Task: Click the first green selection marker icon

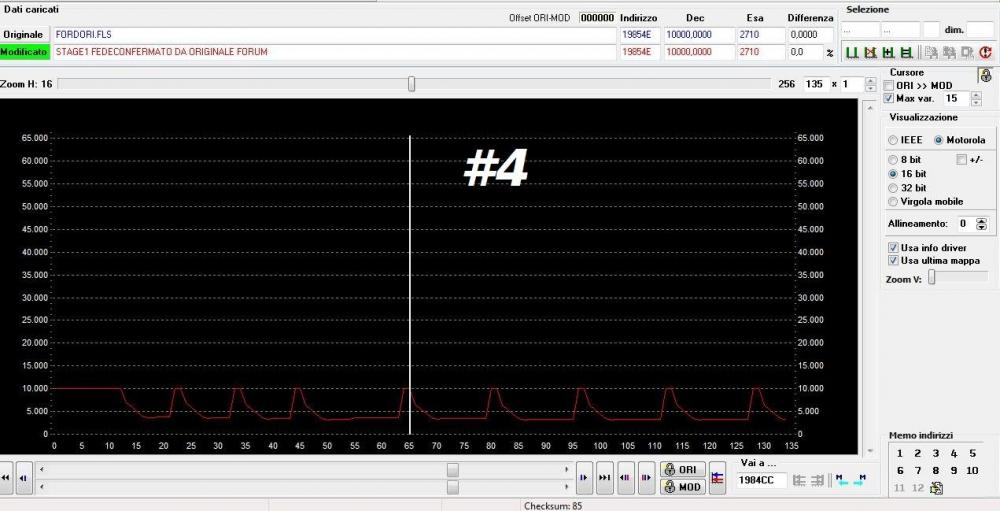Action: pos(851,52)
